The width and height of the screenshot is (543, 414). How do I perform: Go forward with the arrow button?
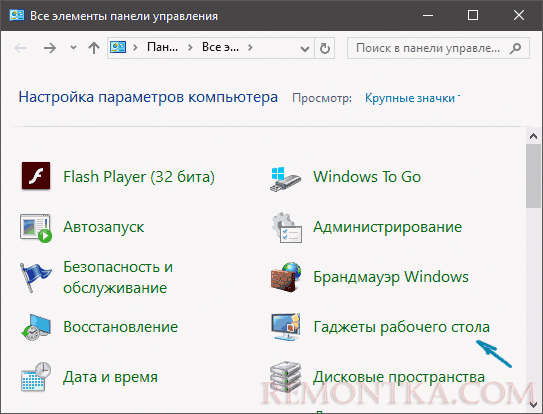tap(50, 48)
